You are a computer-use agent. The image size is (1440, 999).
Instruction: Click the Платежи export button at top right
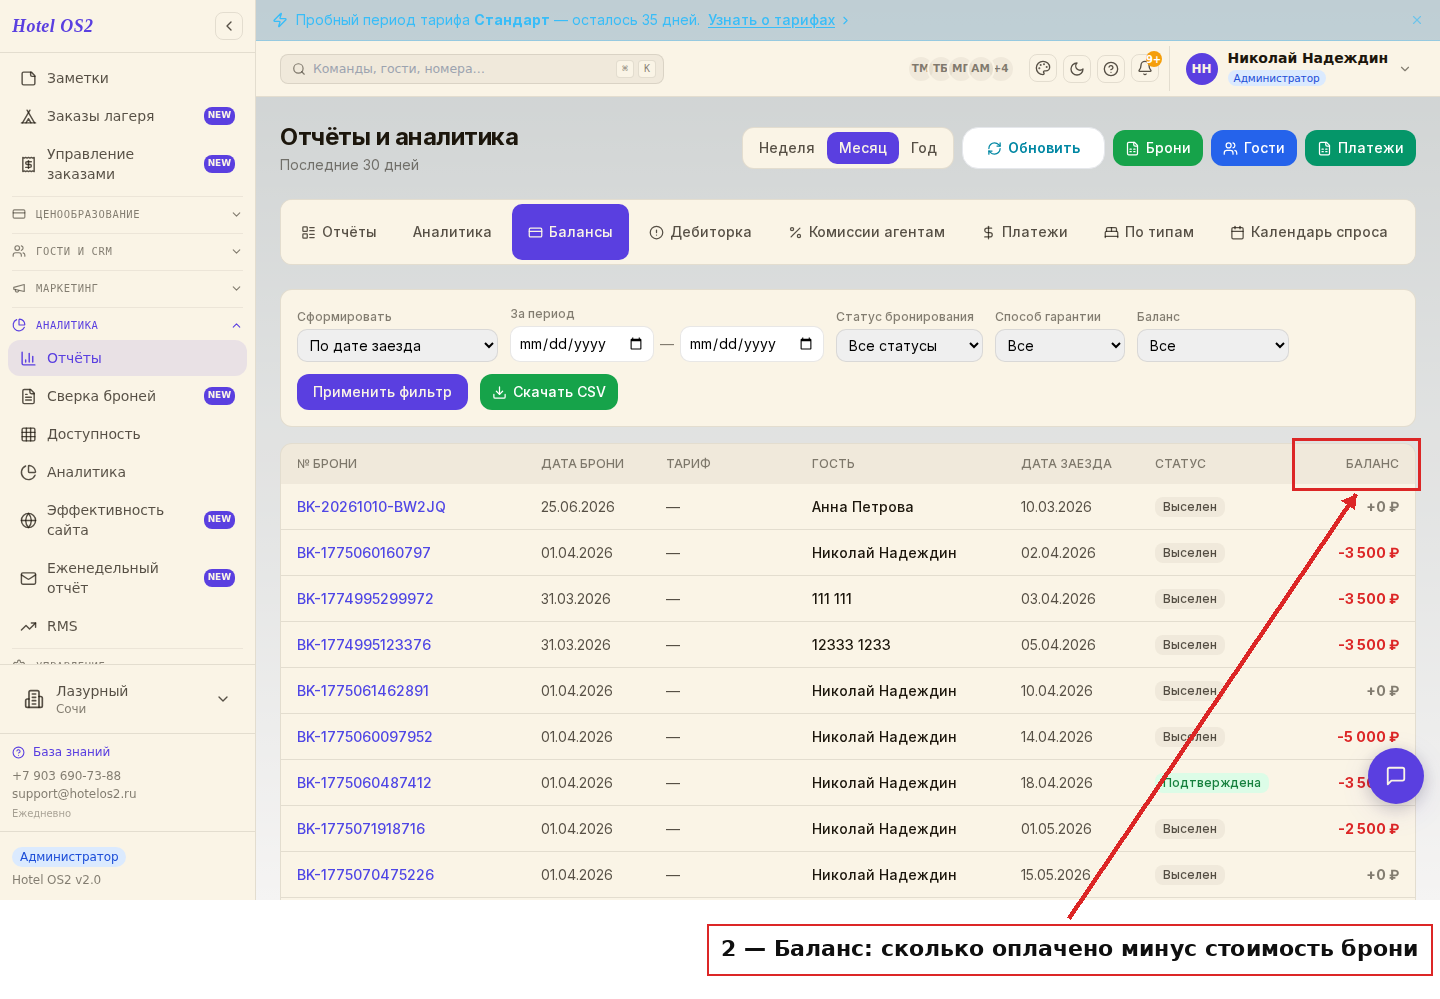pyautogui.click(x=1360, y=148)
